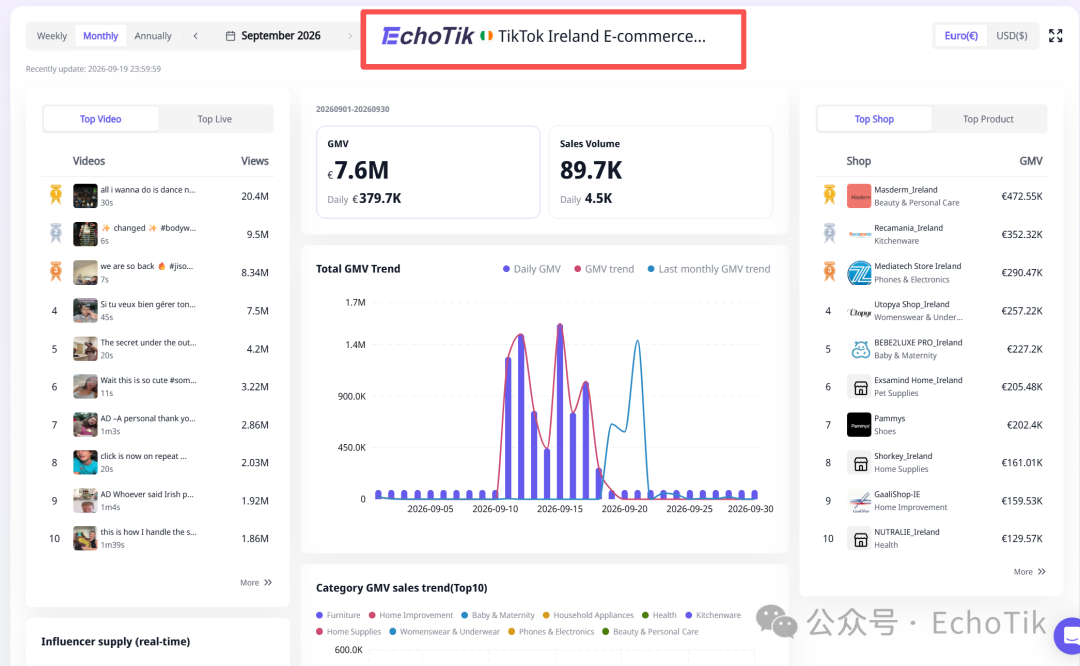The image size is (1080, 666).
Task: Set currency to Euro(€)
Action: (x=961, y=36)
